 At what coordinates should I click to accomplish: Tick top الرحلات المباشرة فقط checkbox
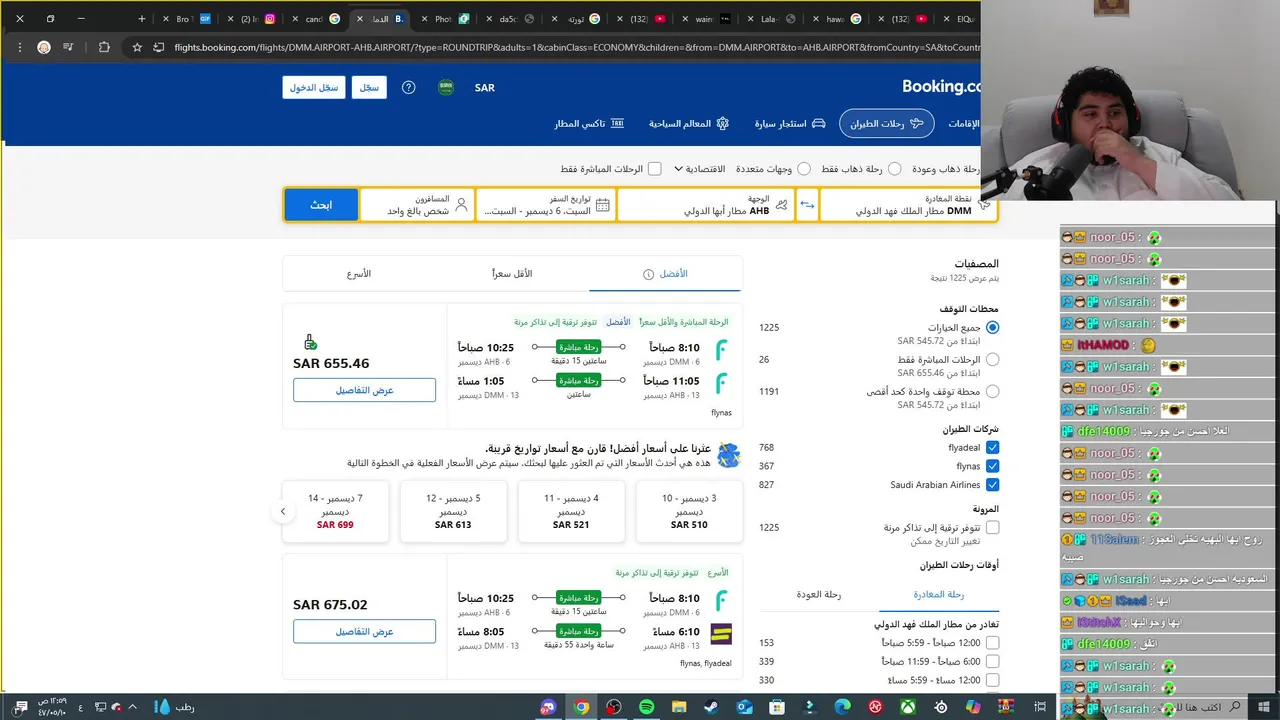click(654, 169)
